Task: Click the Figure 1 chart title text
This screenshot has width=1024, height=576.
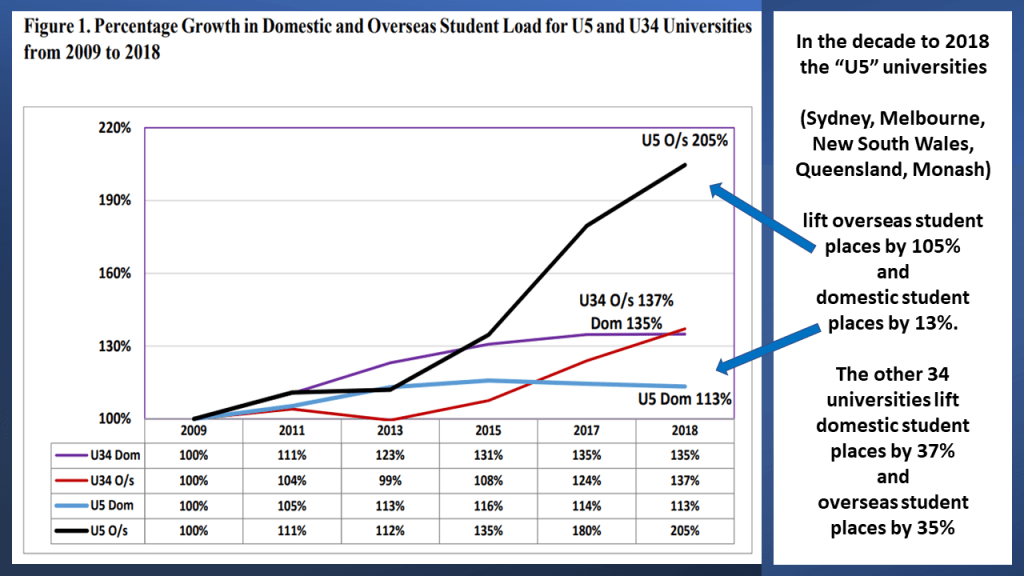Action: [387, 38]
